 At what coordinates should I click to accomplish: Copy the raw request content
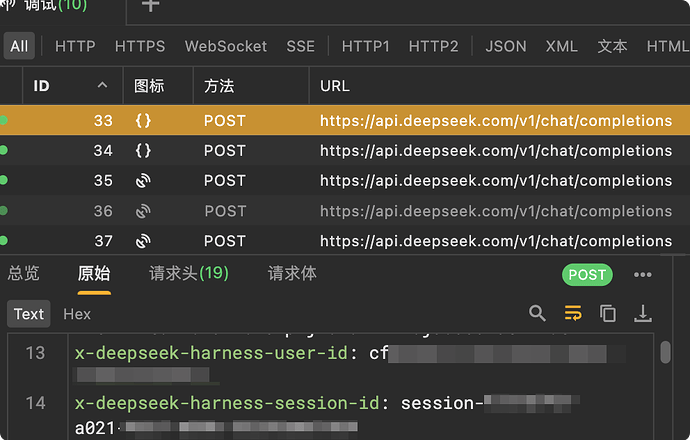608,313
